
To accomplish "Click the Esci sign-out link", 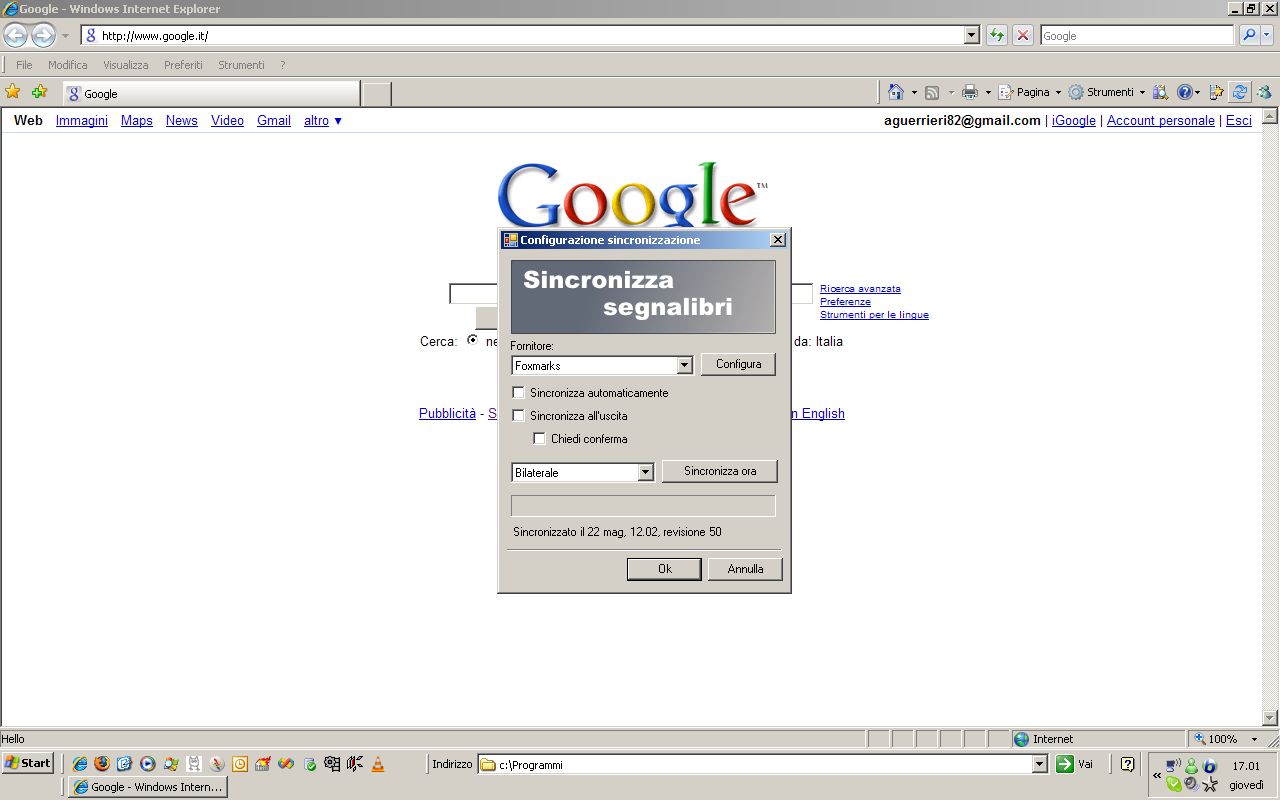I will click(1239, 120).
